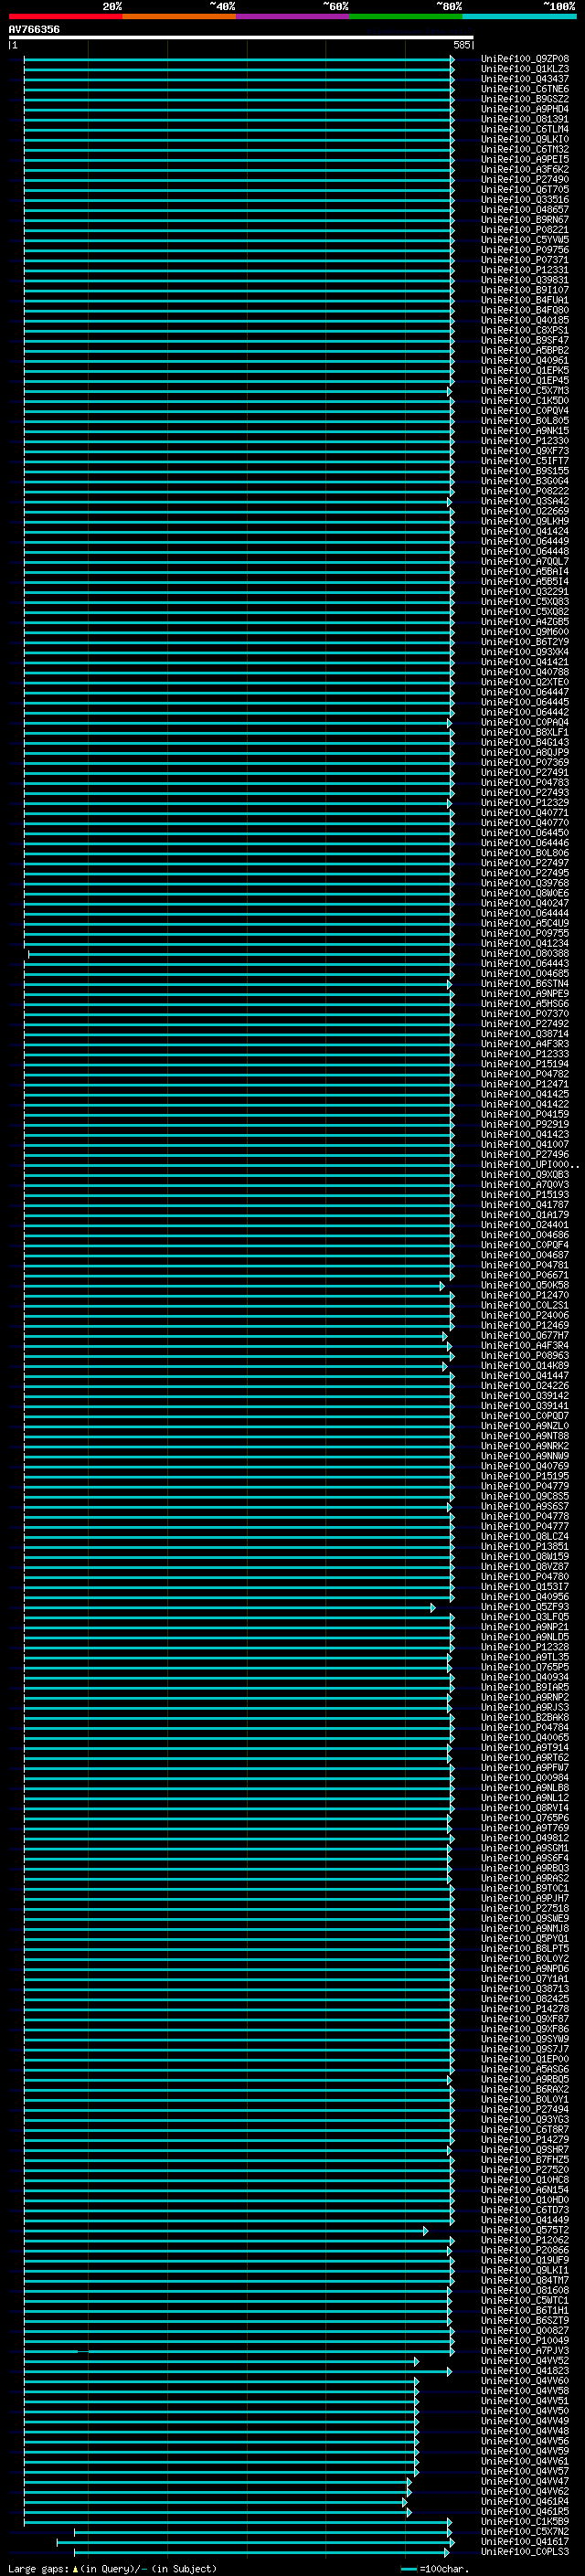Select label UniRef100_B6STN4

[x=525, y=984]
